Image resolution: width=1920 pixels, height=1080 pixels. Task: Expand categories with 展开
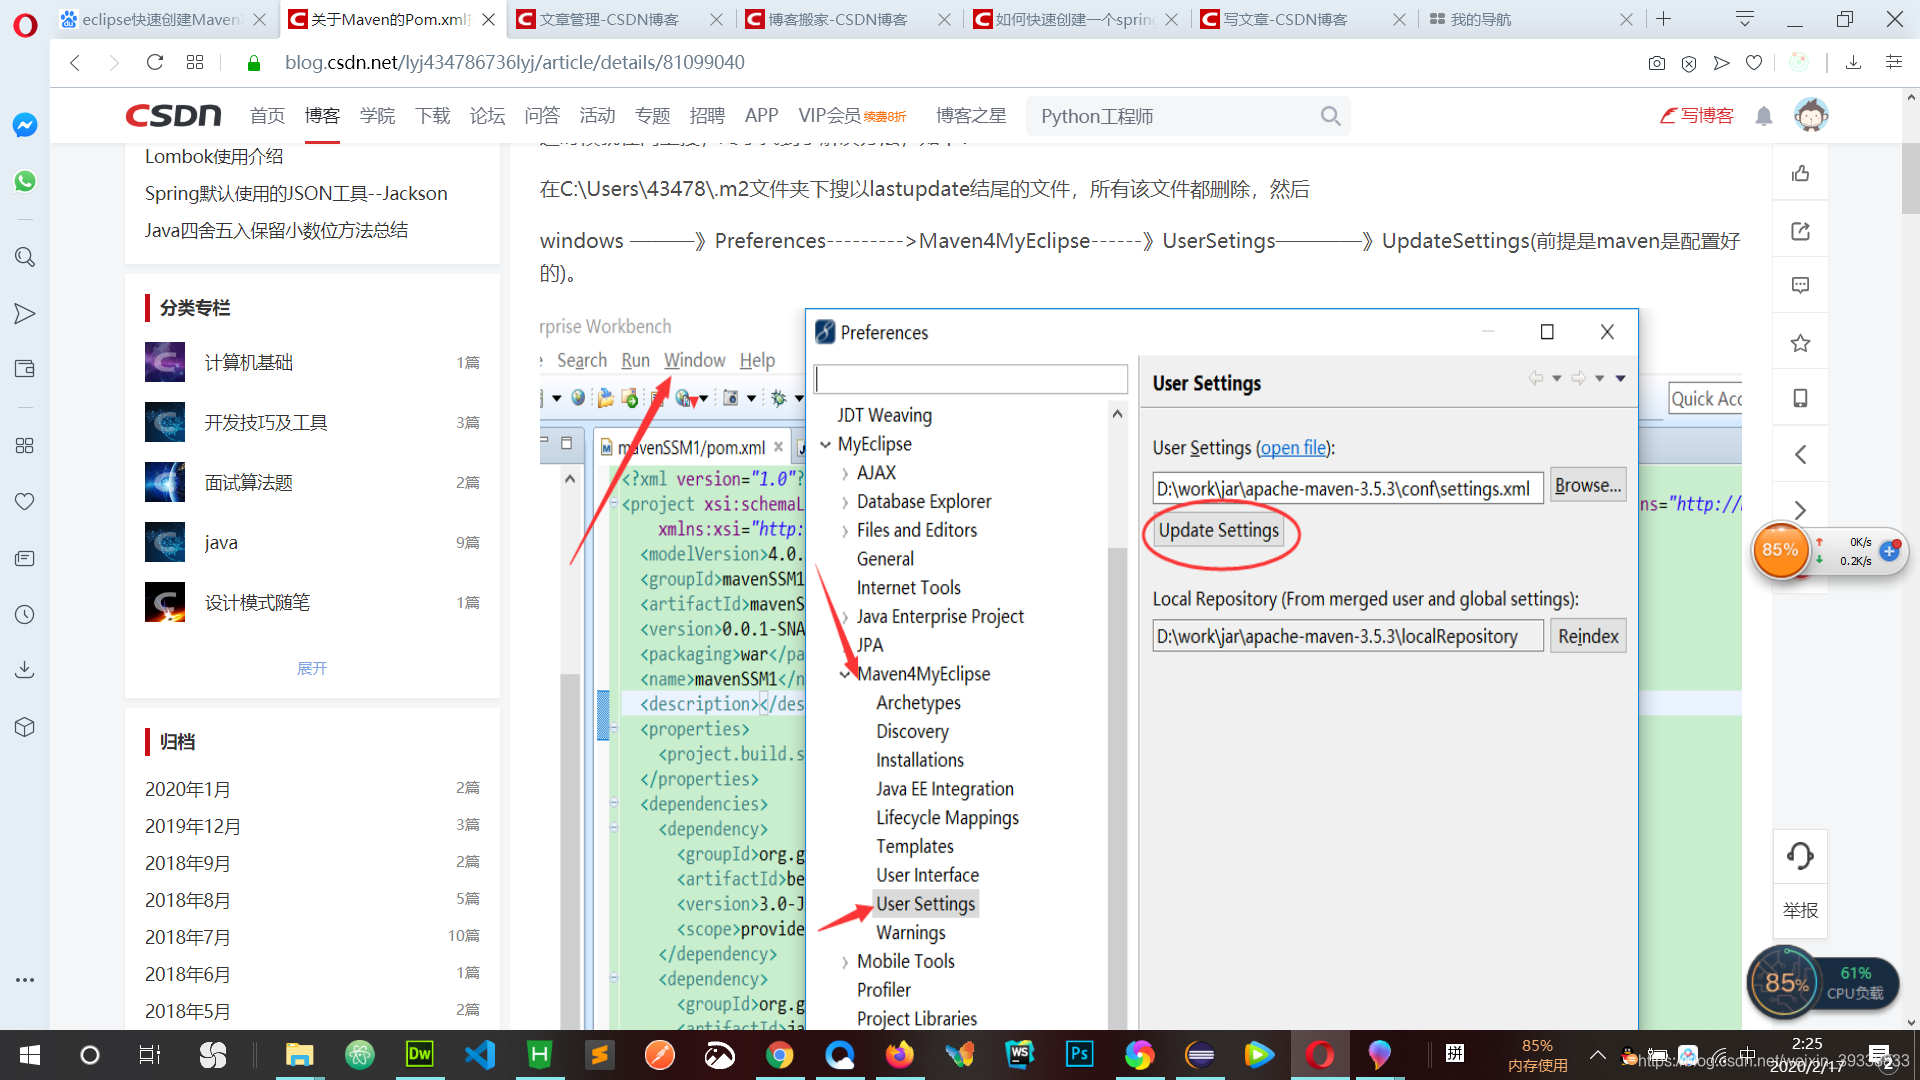[x=312, y=668]
